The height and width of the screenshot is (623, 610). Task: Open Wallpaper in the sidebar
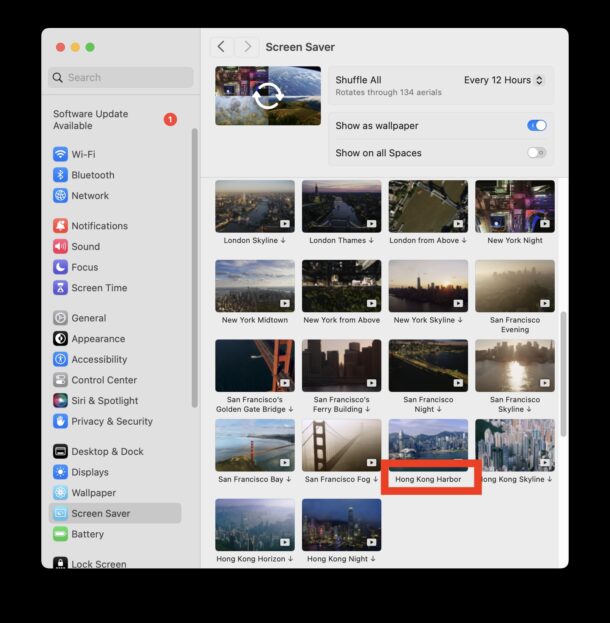click(x=93, y=493)
